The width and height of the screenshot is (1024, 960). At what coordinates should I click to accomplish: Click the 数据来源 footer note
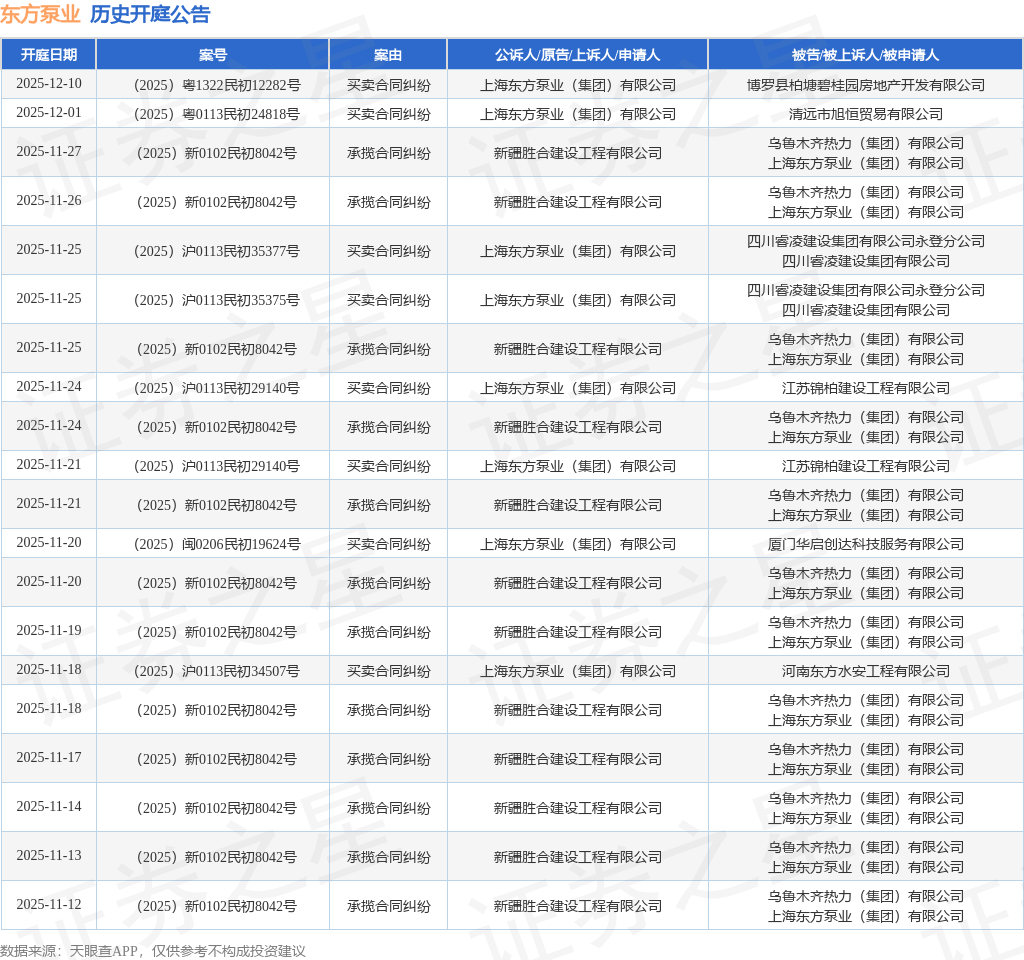click(x=153, y=951)
